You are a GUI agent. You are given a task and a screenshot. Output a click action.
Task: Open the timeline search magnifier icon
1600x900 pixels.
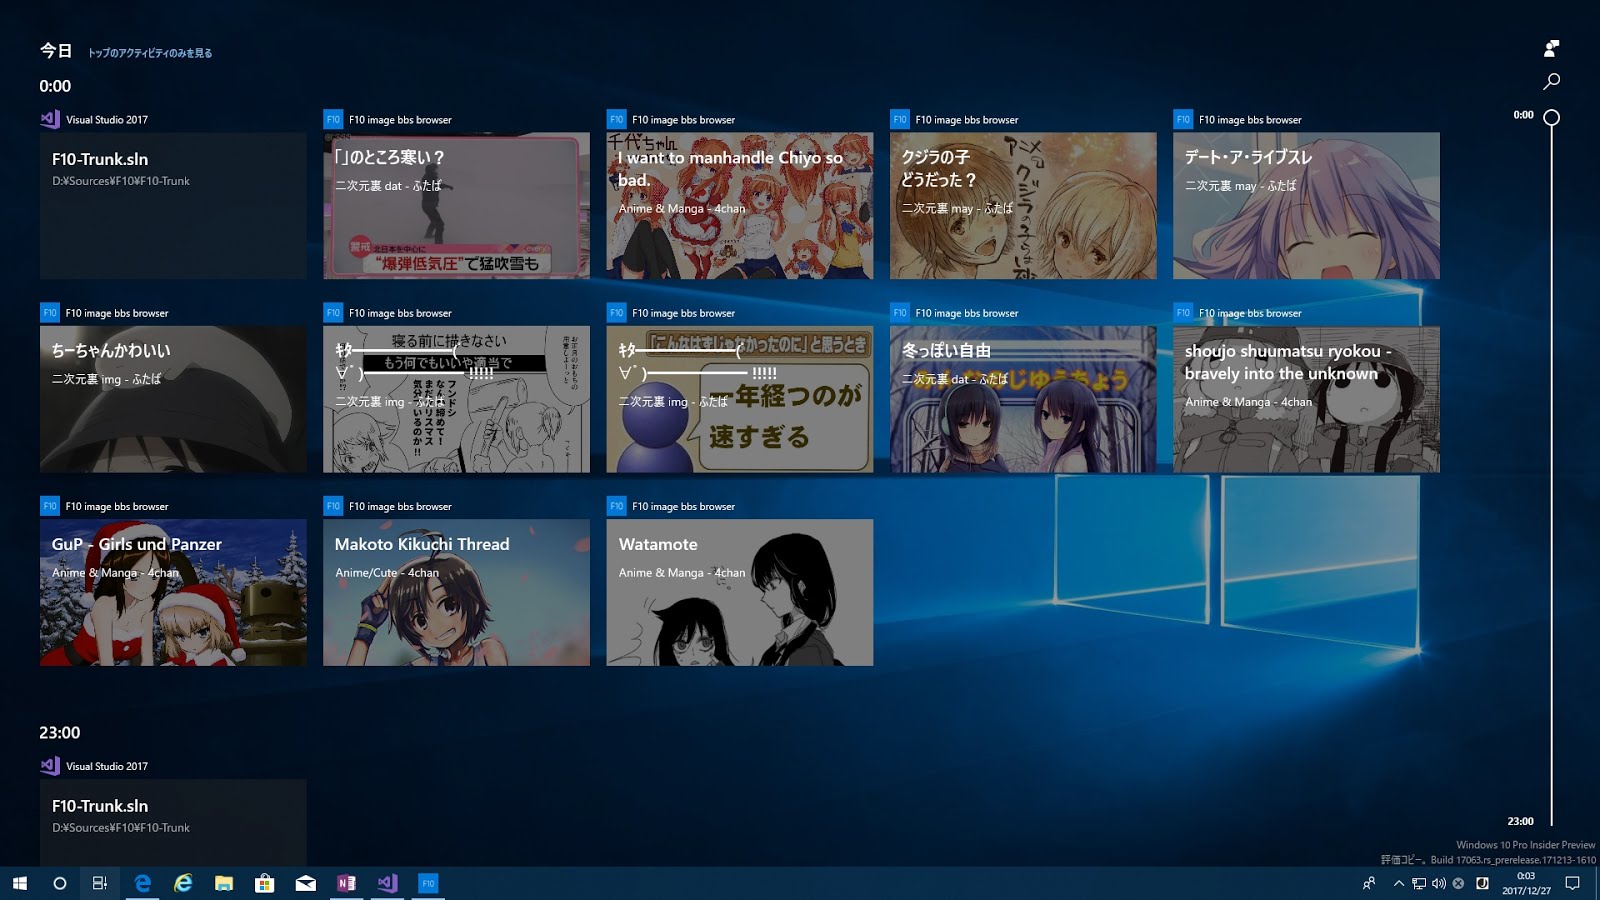click(x=1551, y=81)
